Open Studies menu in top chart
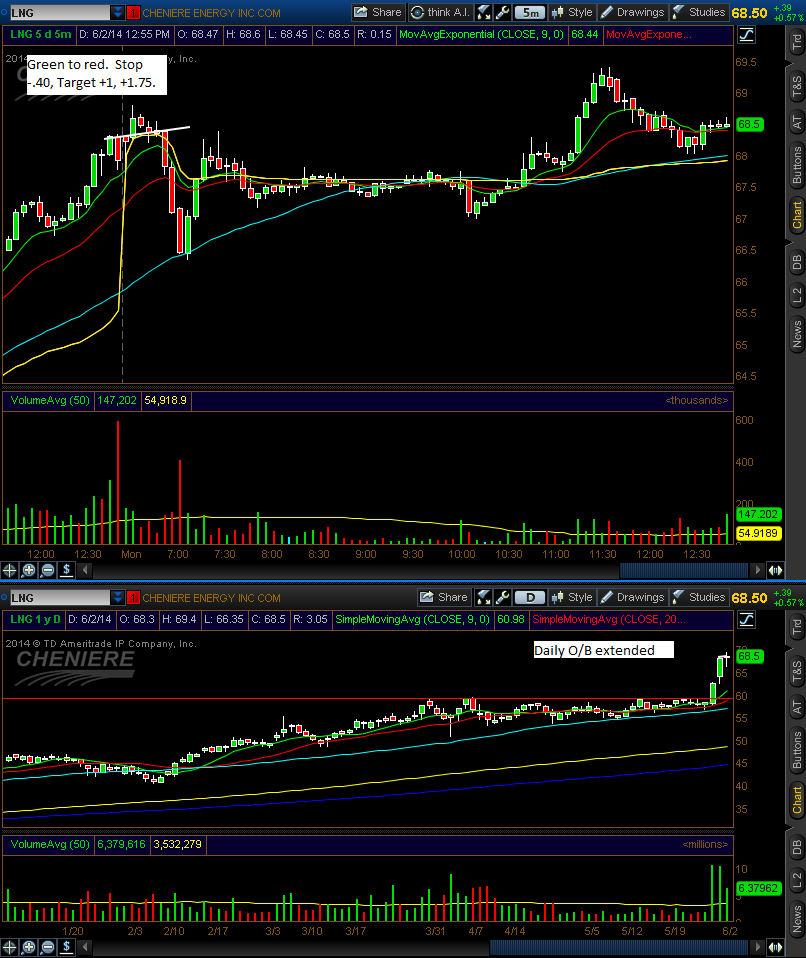The width and height of the screenshot is (806, 958). (x=698, y=12)
